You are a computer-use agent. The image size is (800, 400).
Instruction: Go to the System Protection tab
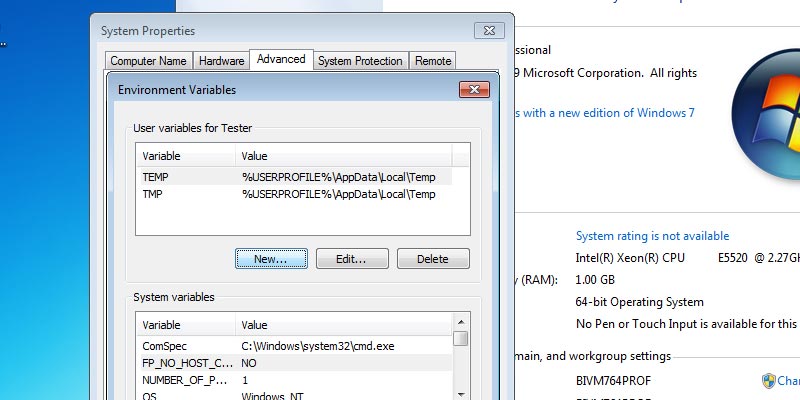(360, 61)
